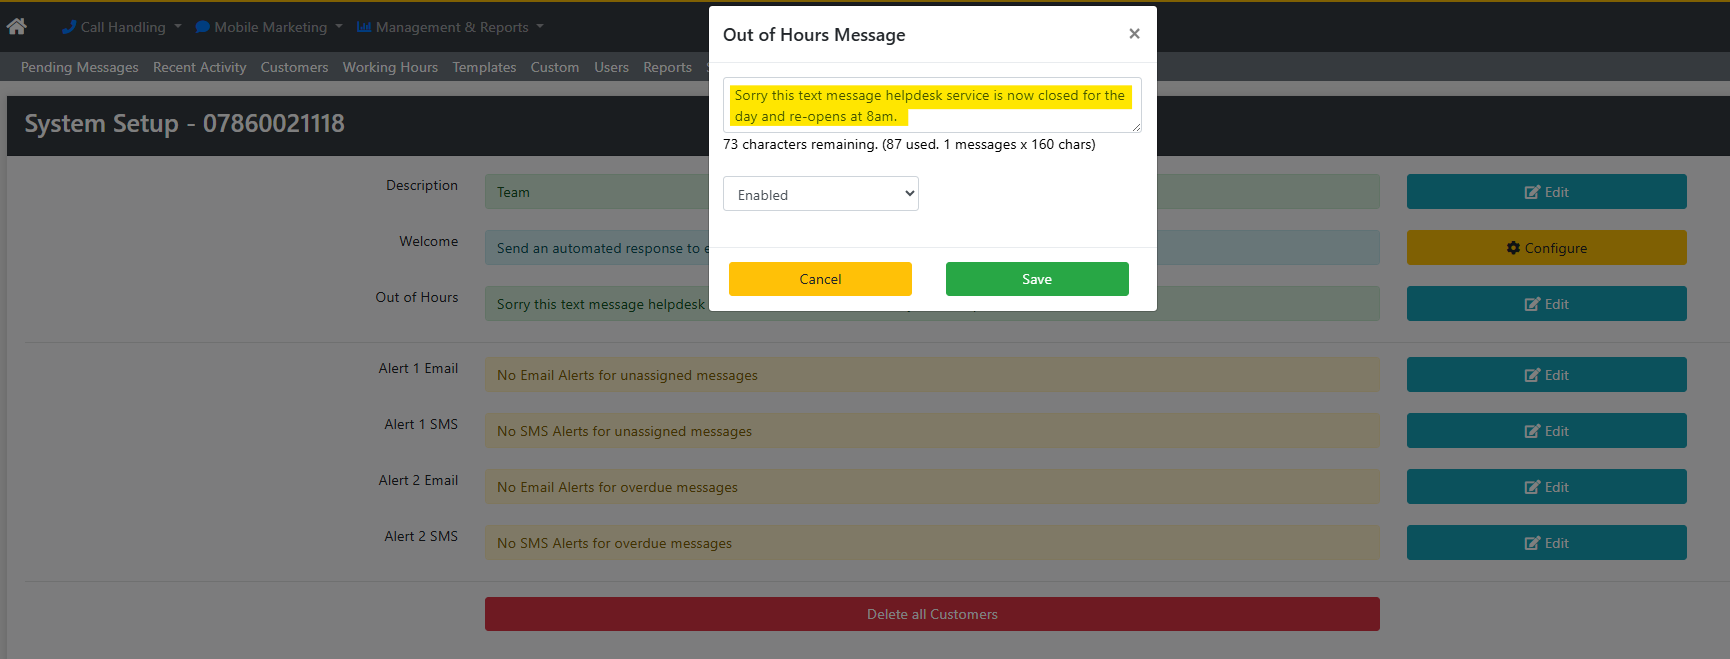Open Management & Reports dropdown
Viewport: 1730px width, 659px height.
(x=451, y=27)
